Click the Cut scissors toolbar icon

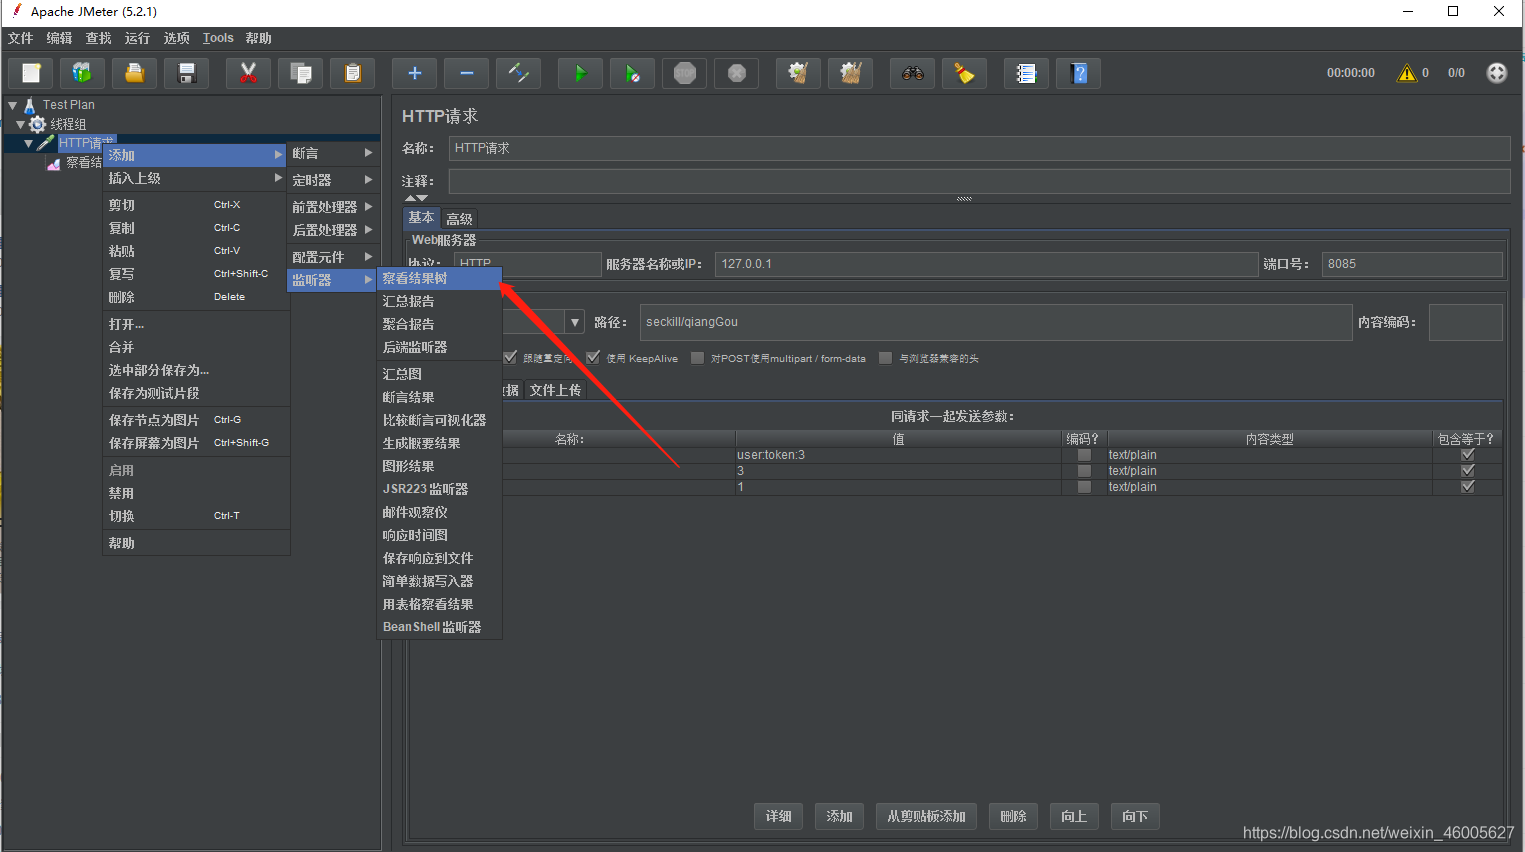point(248,73)
